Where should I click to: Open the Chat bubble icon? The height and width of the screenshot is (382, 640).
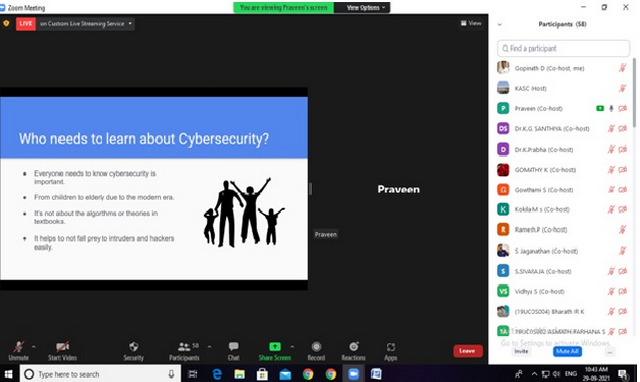(233, 347)
